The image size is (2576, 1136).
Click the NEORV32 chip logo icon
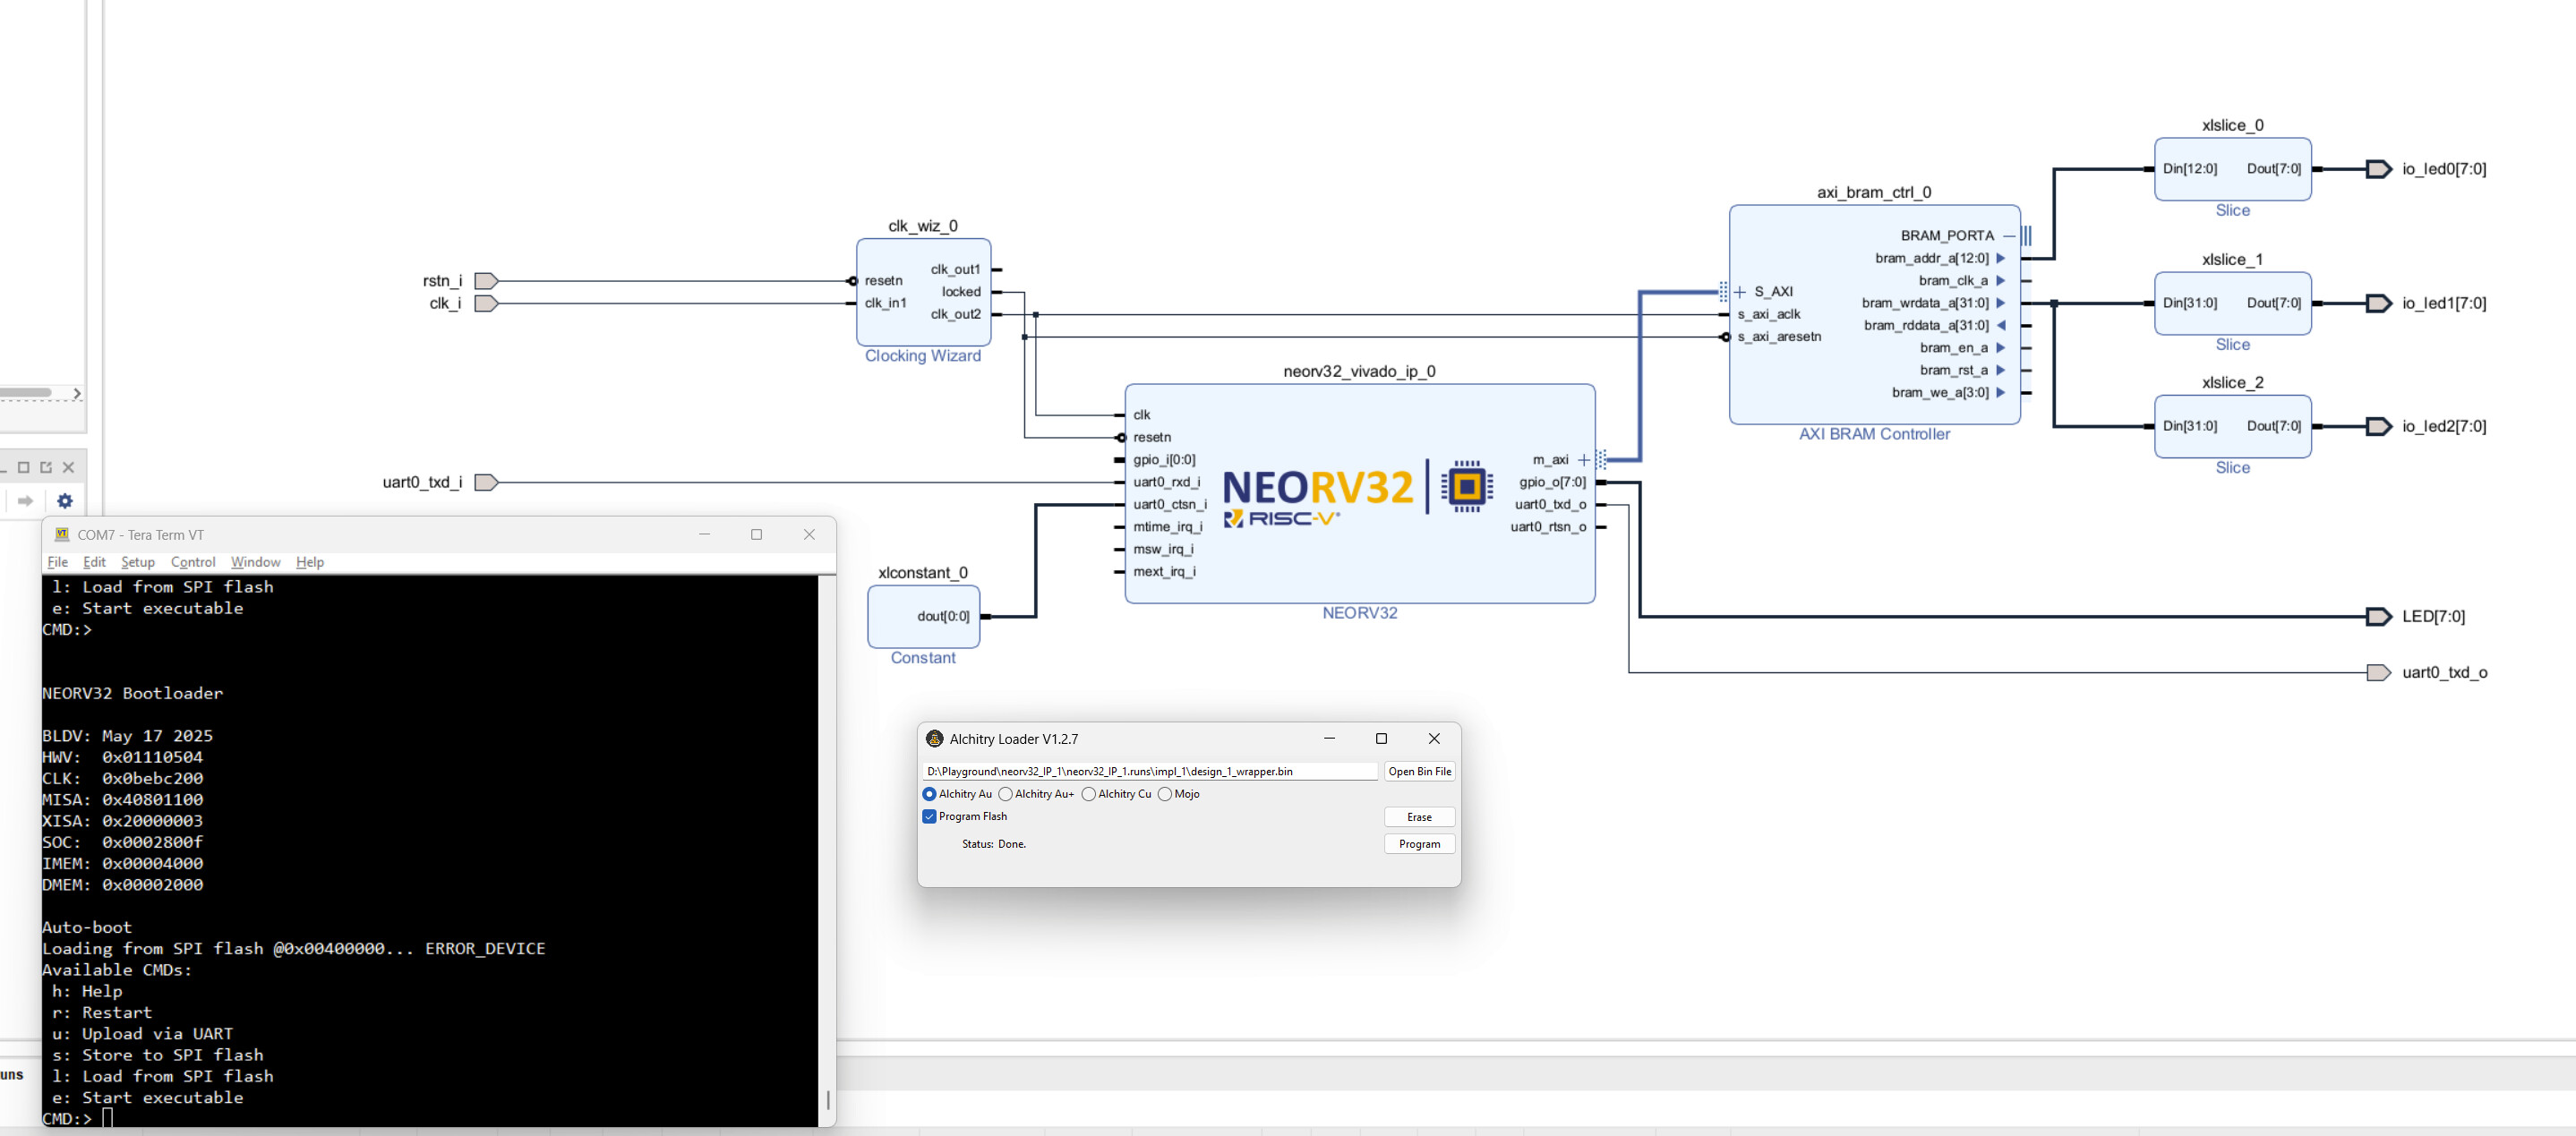tap(1466, 486)
